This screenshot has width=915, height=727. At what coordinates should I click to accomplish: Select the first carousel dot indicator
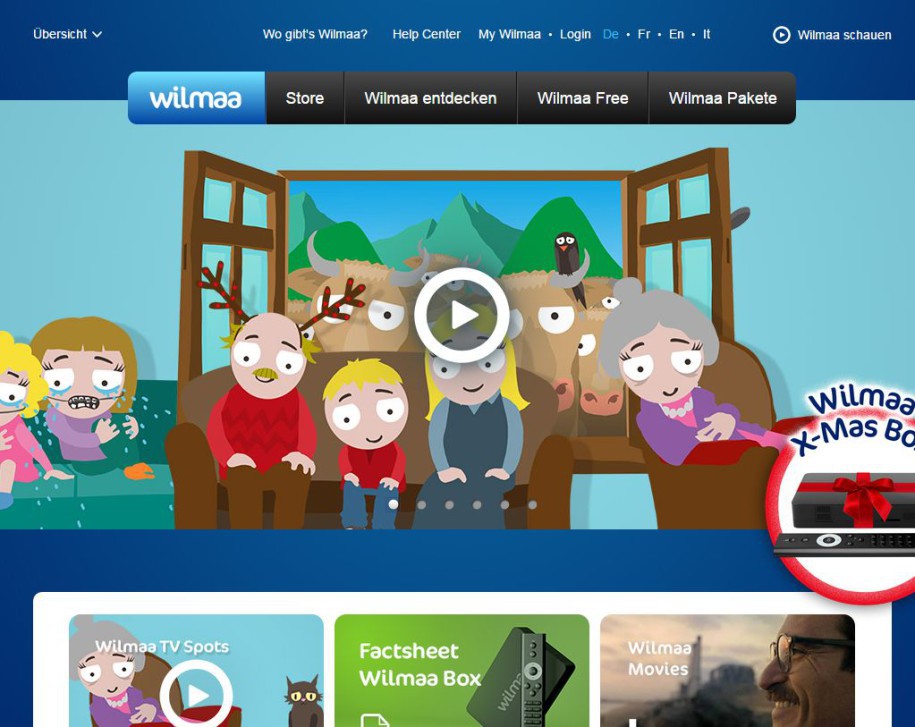coord(393,505)
